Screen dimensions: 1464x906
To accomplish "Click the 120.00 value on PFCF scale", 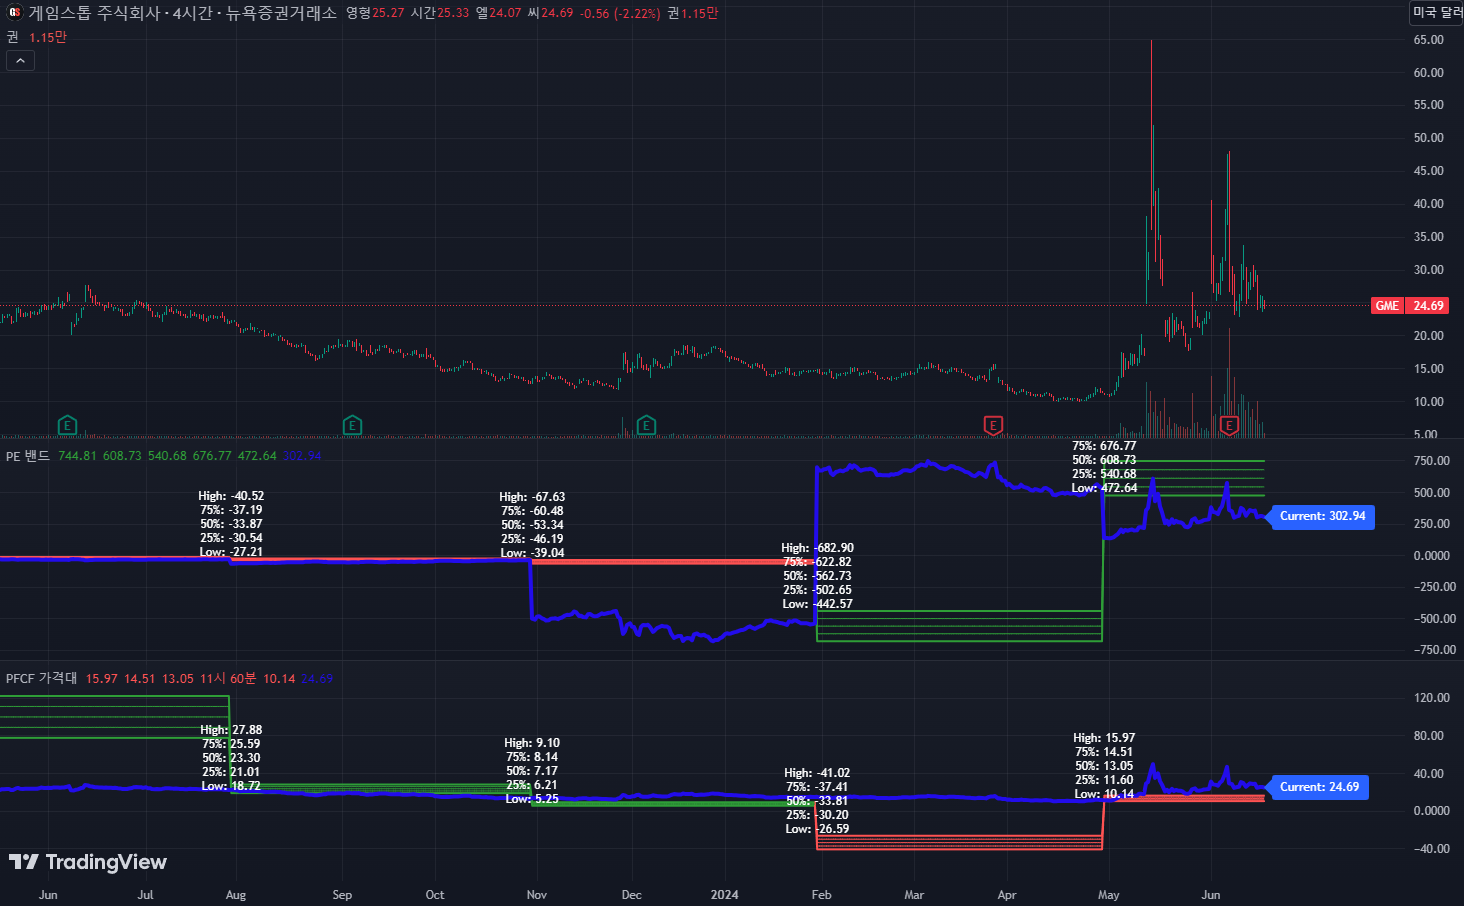I will [1431, 698].
